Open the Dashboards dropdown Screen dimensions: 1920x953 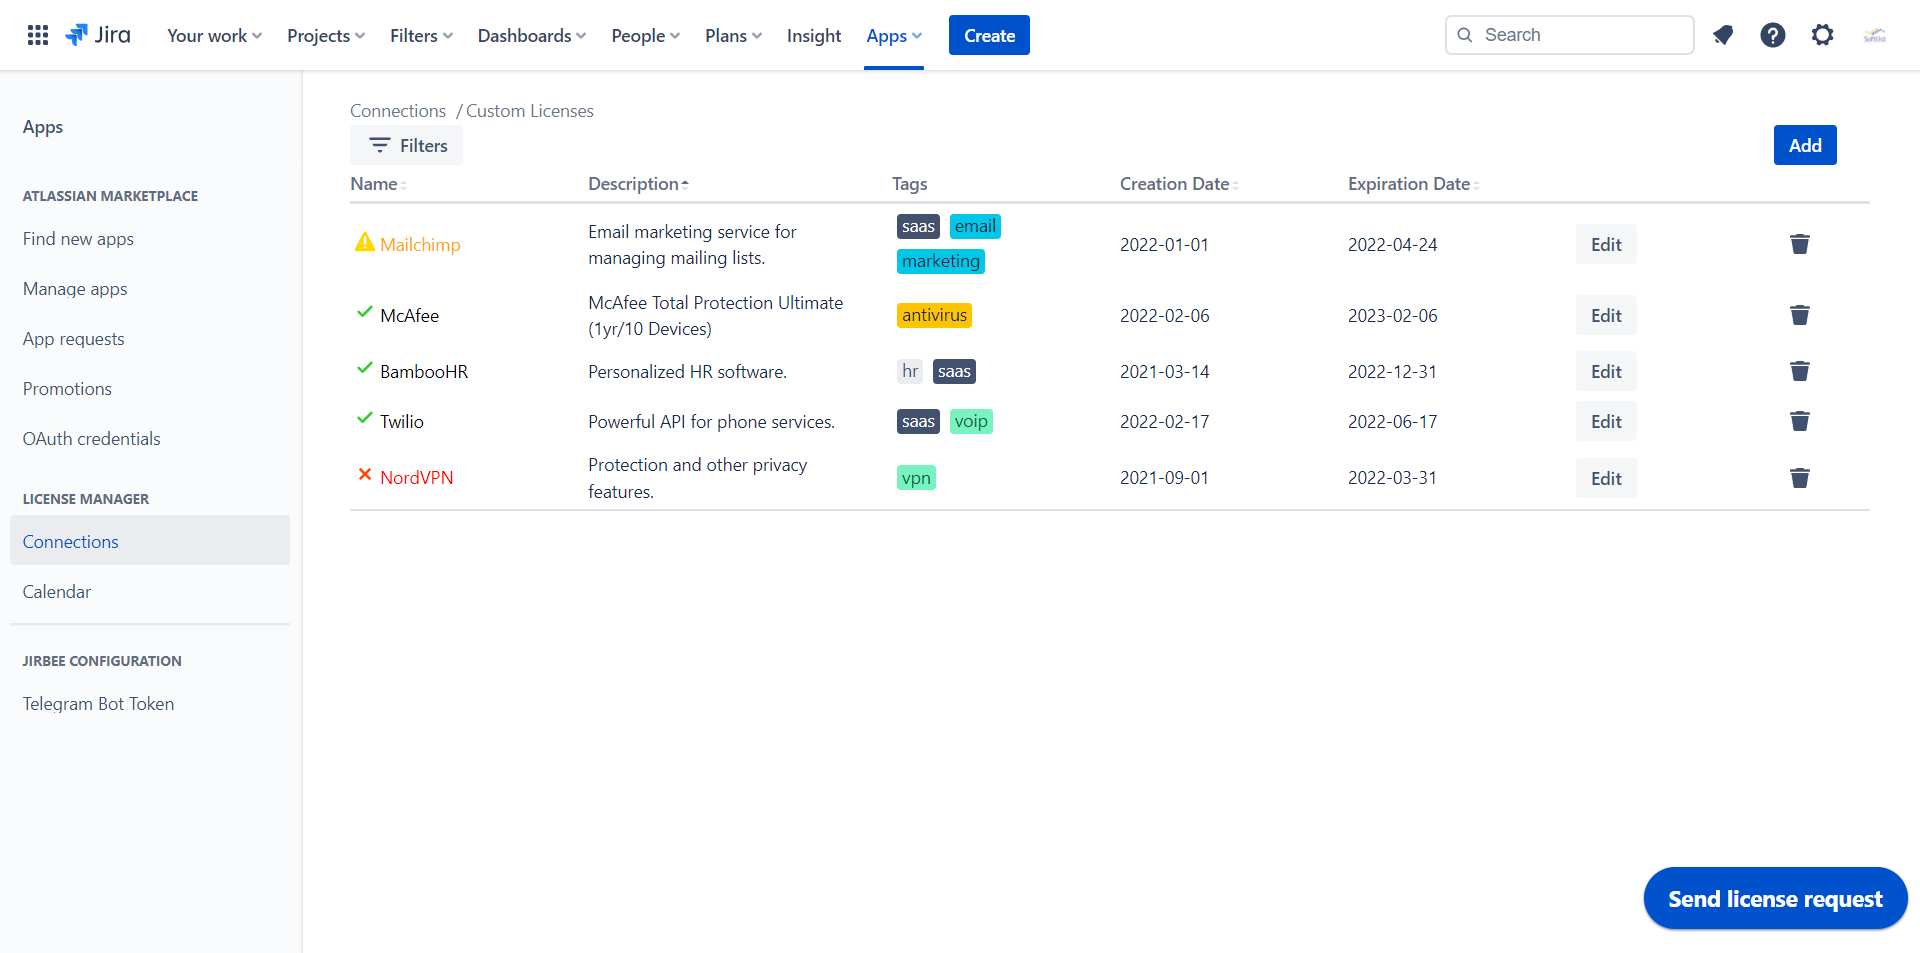point(531,35)
